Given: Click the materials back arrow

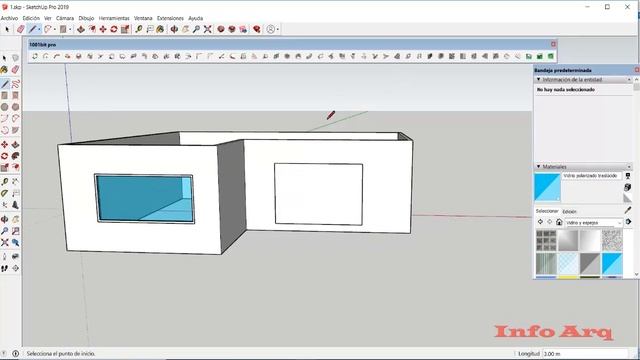Looking at the screenshot, I should coord(540,222).
